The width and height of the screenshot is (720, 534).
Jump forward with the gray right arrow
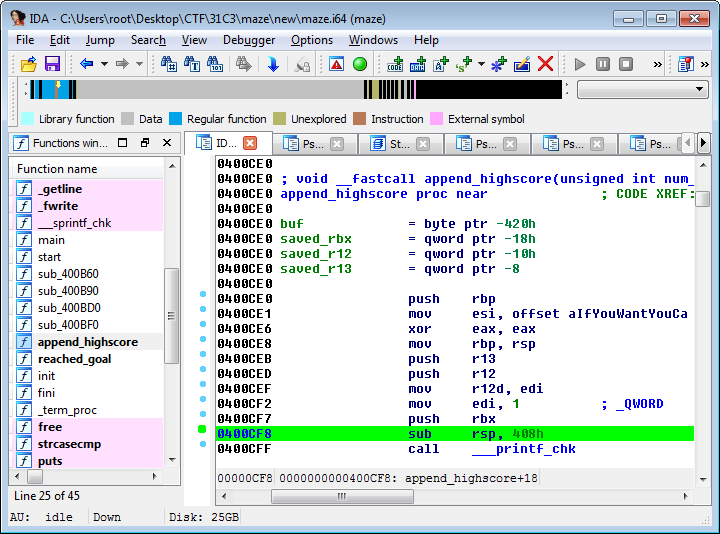tap(122, 64)
